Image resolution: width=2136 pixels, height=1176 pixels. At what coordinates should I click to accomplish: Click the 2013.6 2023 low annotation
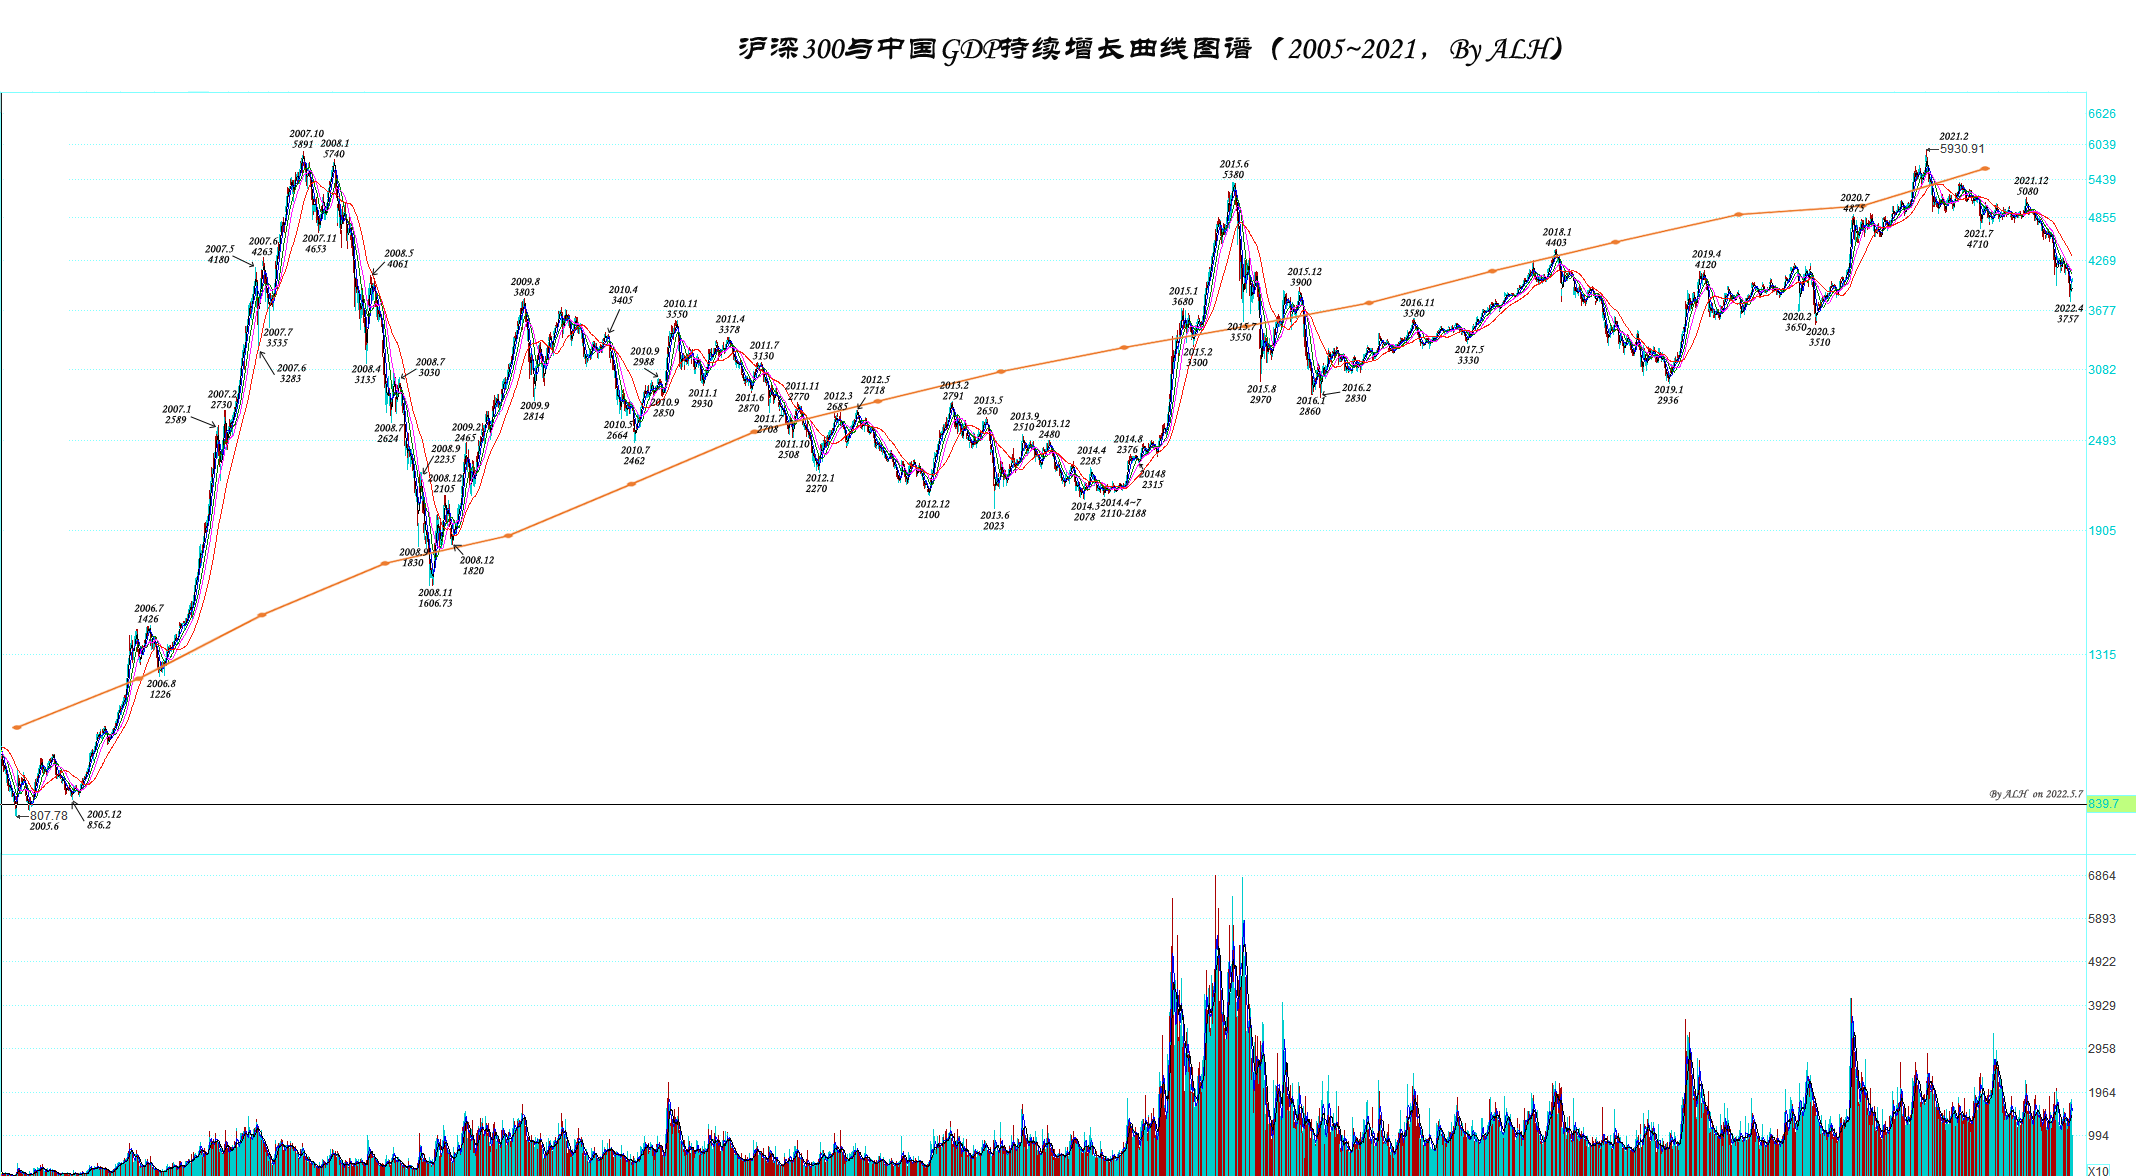(994, 520)
